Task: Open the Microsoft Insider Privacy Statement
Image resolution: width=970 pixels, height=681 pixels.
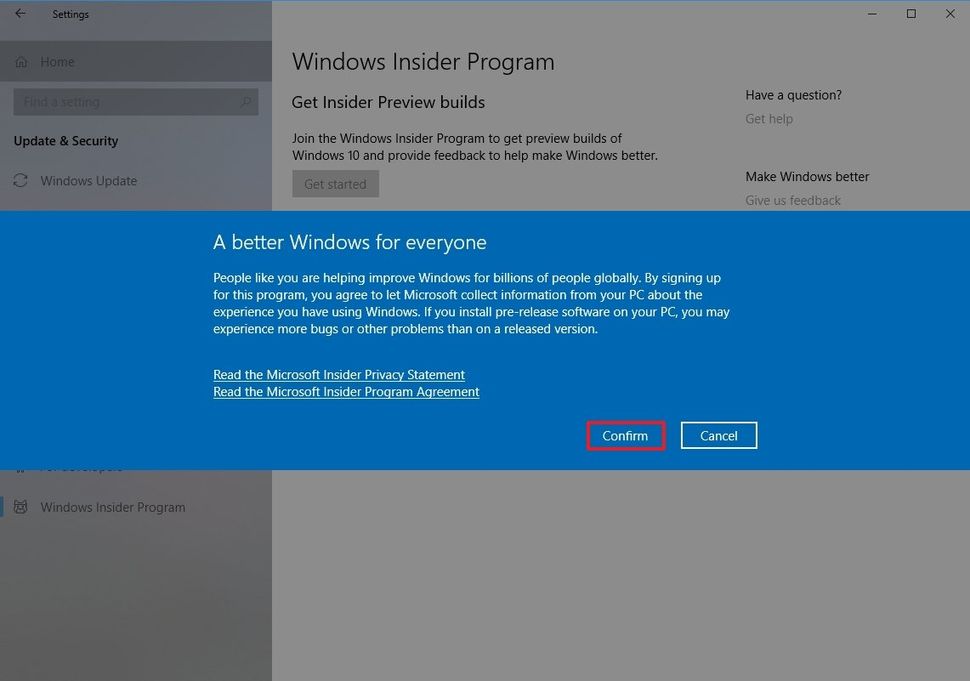Action: [x=338, y=374]
